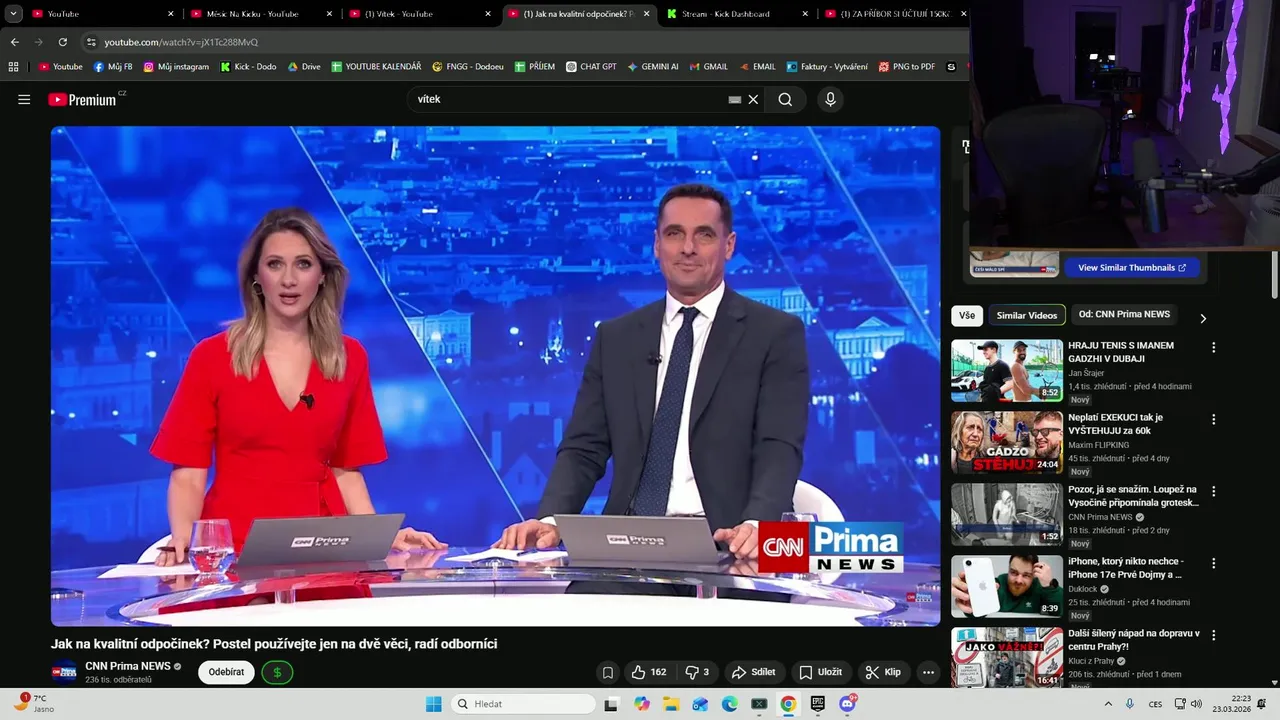
Task: Open View Similar Thumbnails link
Action: point(1132,268)
